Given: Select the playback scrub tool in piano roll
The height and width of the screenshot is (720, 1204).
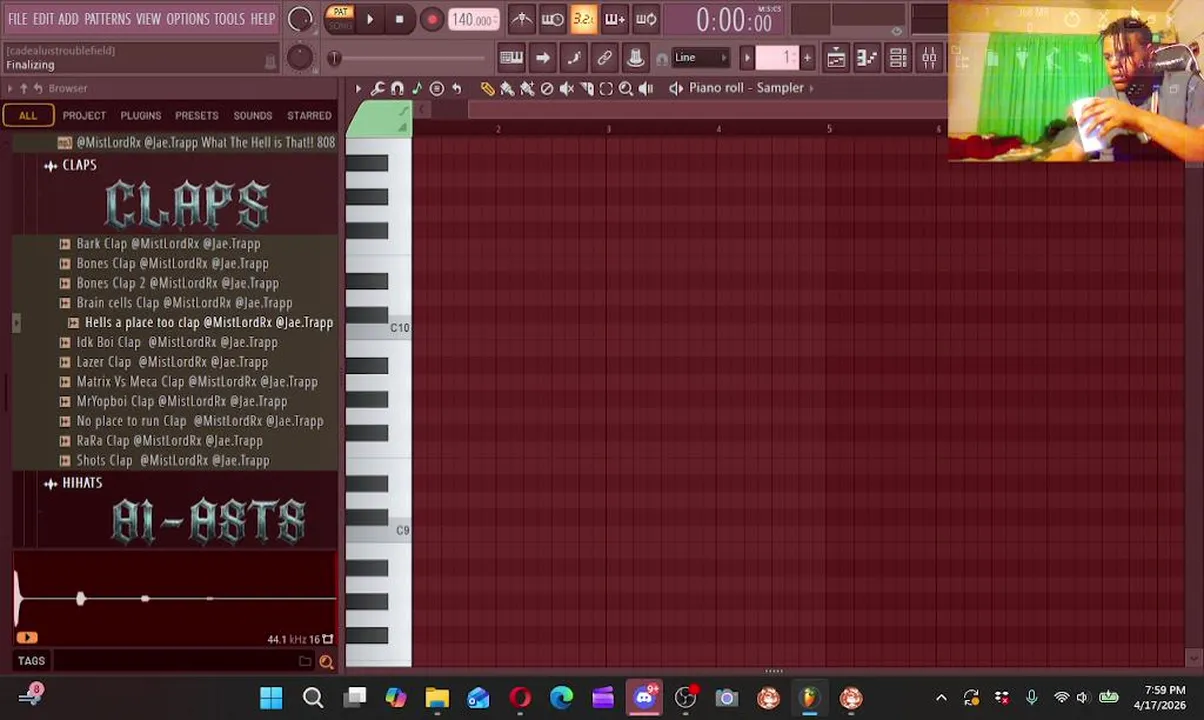Looking at the screenshot, I should point(646,88).
